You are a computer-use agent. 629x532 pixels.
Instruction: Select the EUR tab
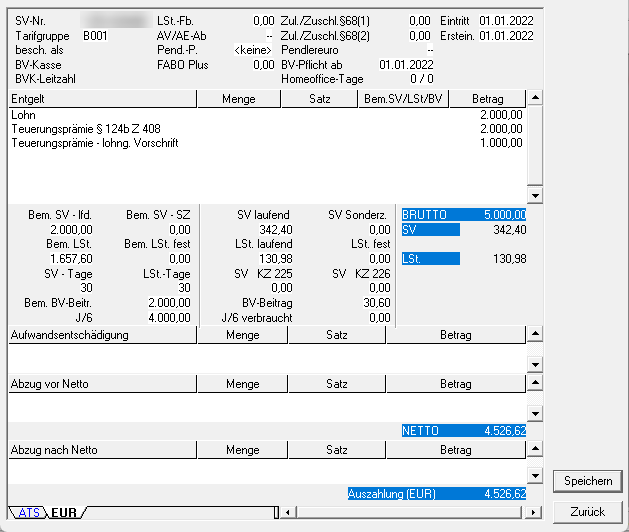click(64, 513)
